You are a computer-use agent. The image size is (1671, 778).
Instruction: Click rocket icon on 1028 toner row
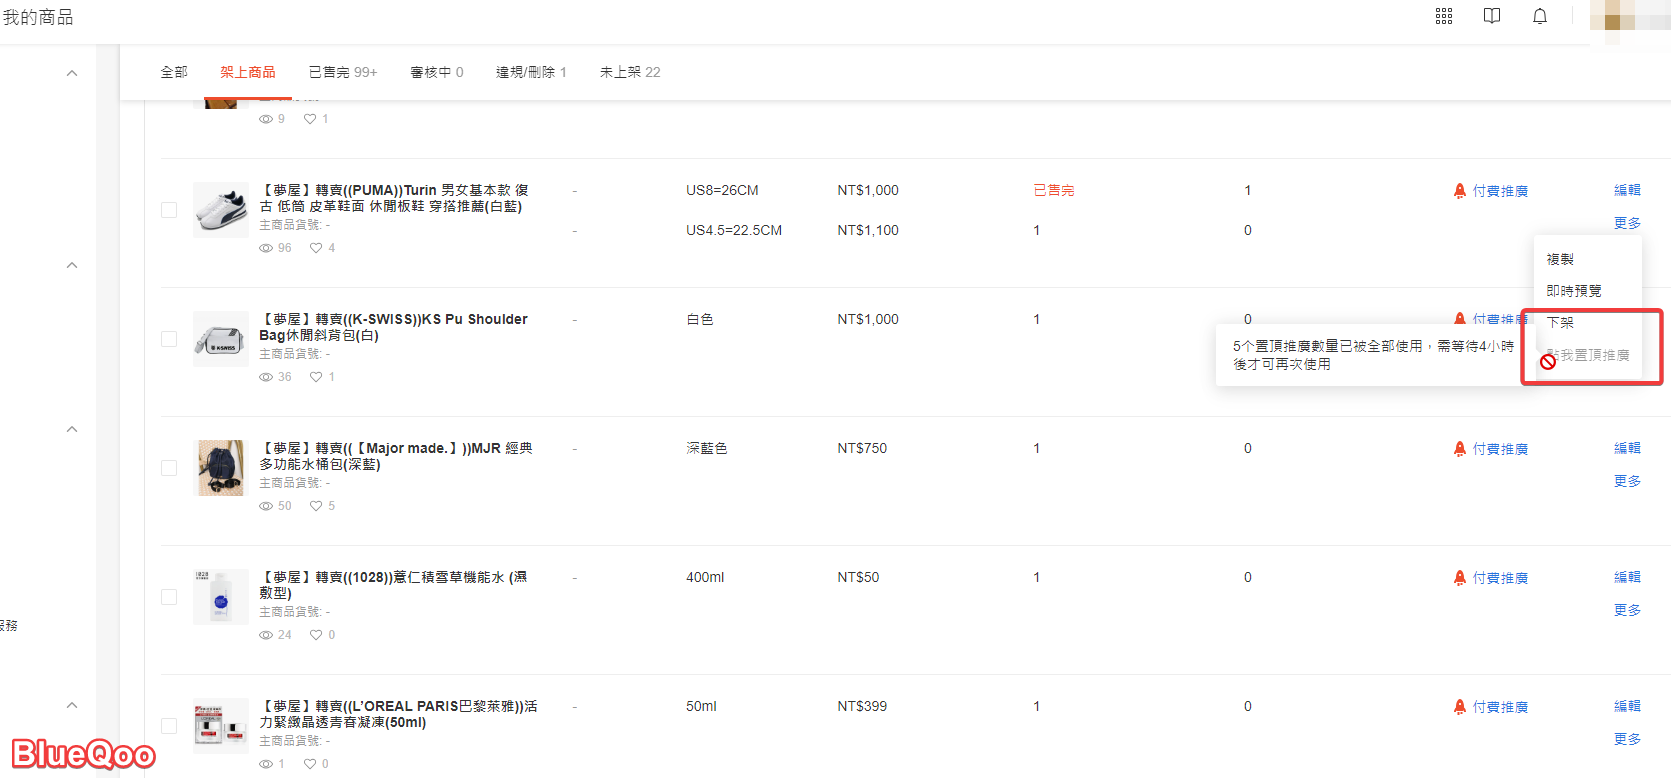coord(1459,578)
